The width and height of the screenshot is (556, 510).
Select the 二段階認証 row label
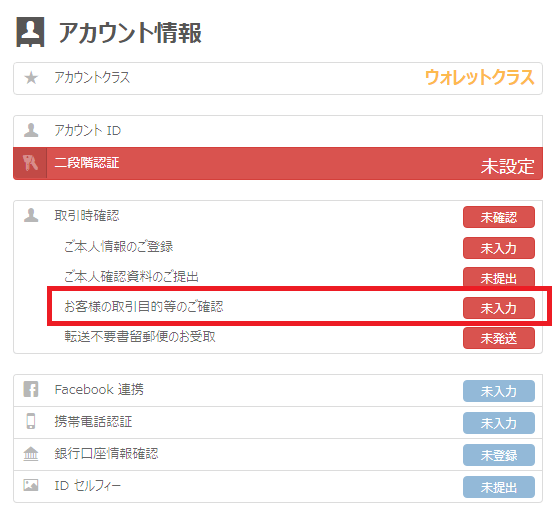click(87, 163)
